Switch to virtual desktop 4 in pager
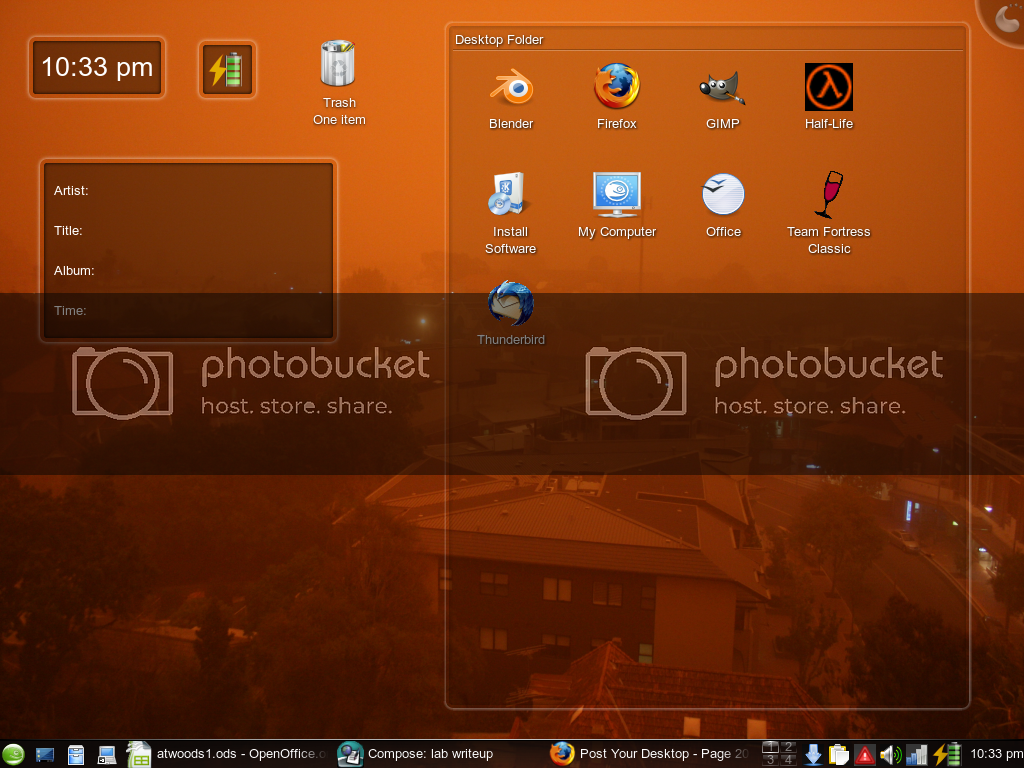The height and width of the screenshot is (768, 1024). pos(788,760)
